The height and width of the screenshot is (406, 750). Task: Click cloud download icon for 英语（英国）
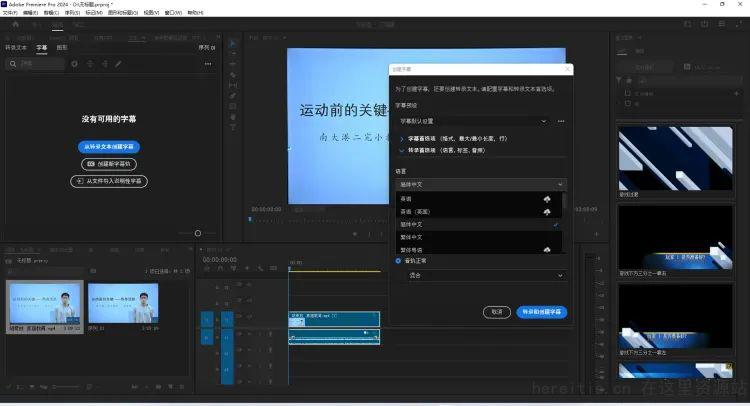click(547, 212)
